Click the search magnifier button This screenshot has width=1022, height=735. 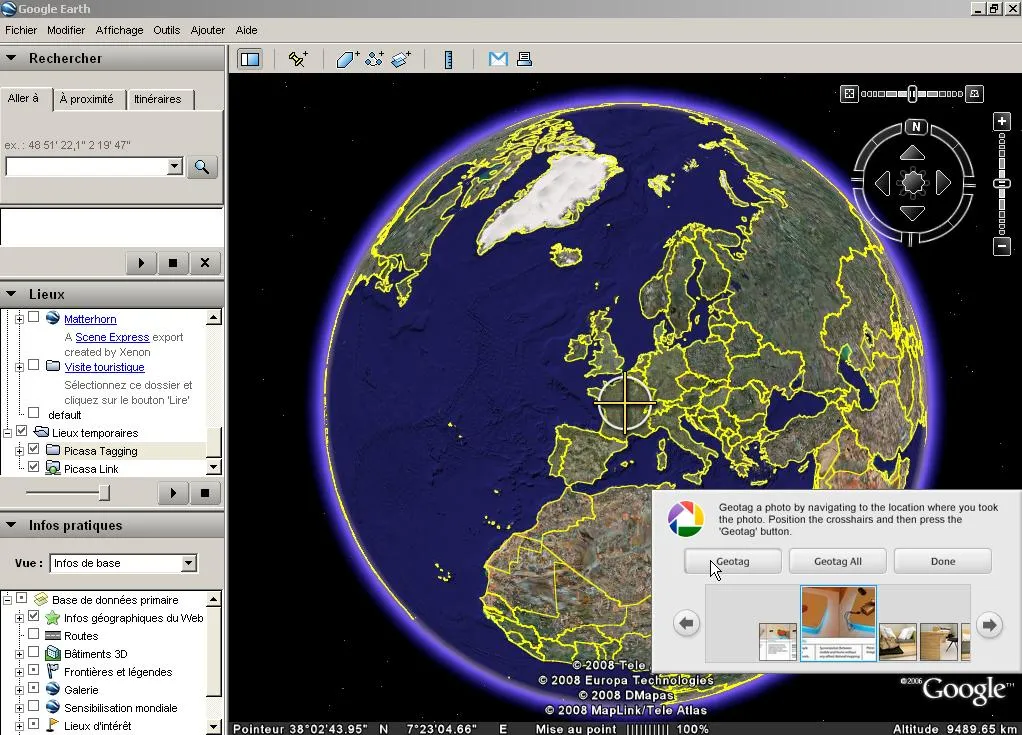click(x=202, y=167)
